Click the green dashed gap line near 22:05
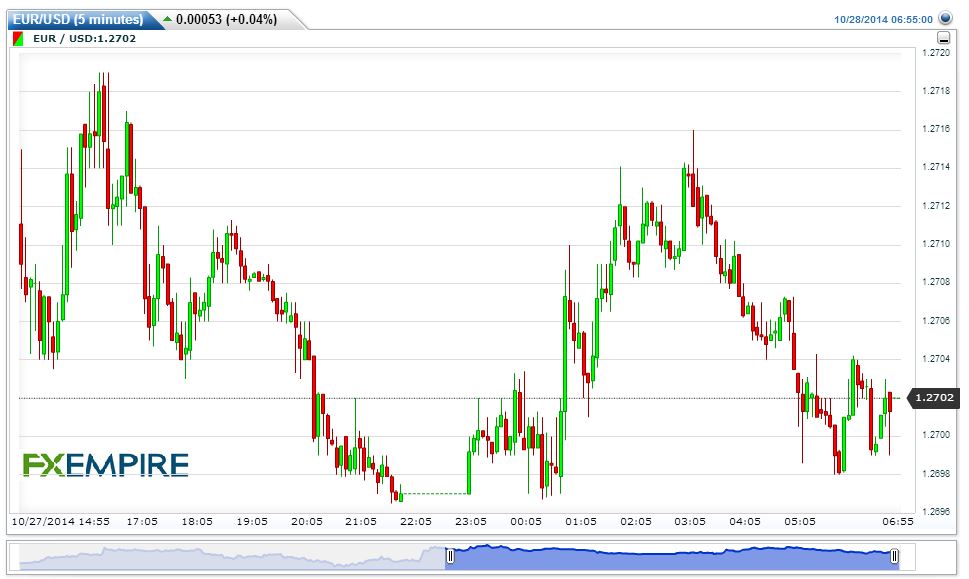 (435, 493)
